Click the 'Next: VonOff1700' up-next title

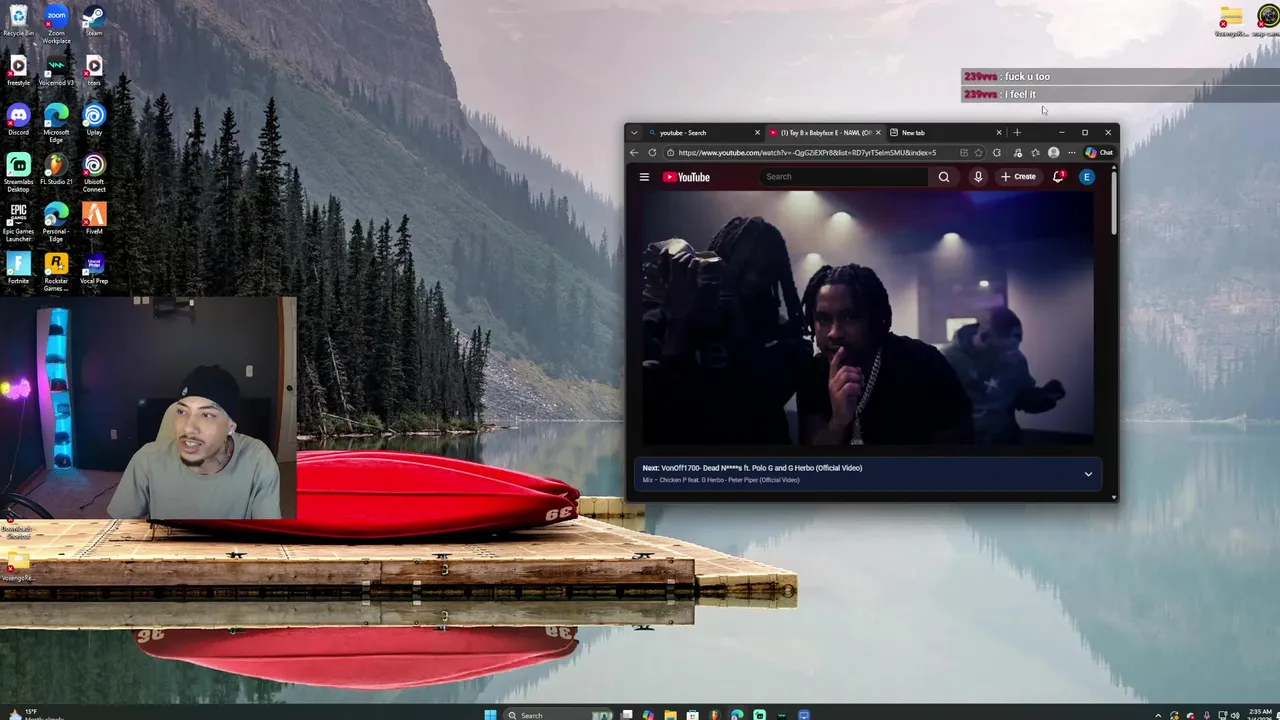pos(752,468)
